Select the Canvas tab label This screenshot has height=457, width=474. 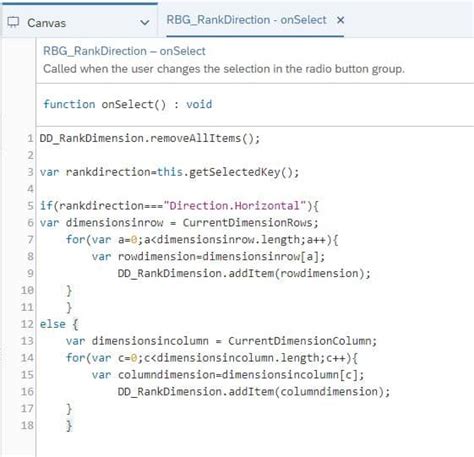[x=46, y=23]
